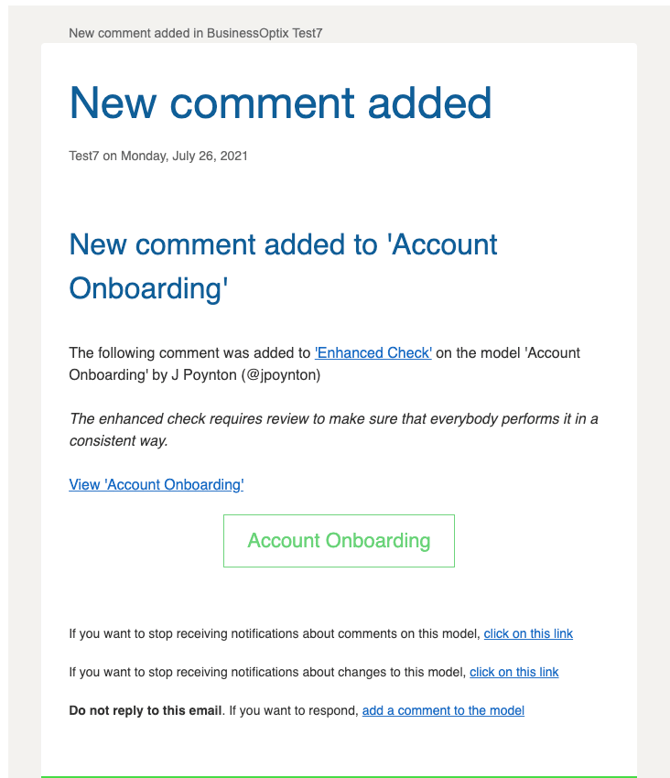Click the italic enhanced check comment text
This screenshot has height=778, width=670.
tap(333, 419)
